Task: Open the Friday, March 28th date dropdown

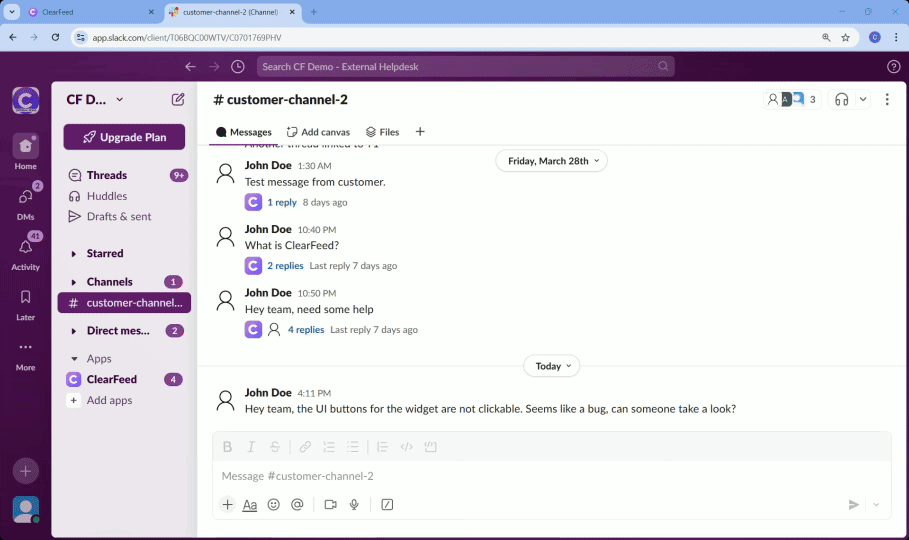Action: point(551,161)
